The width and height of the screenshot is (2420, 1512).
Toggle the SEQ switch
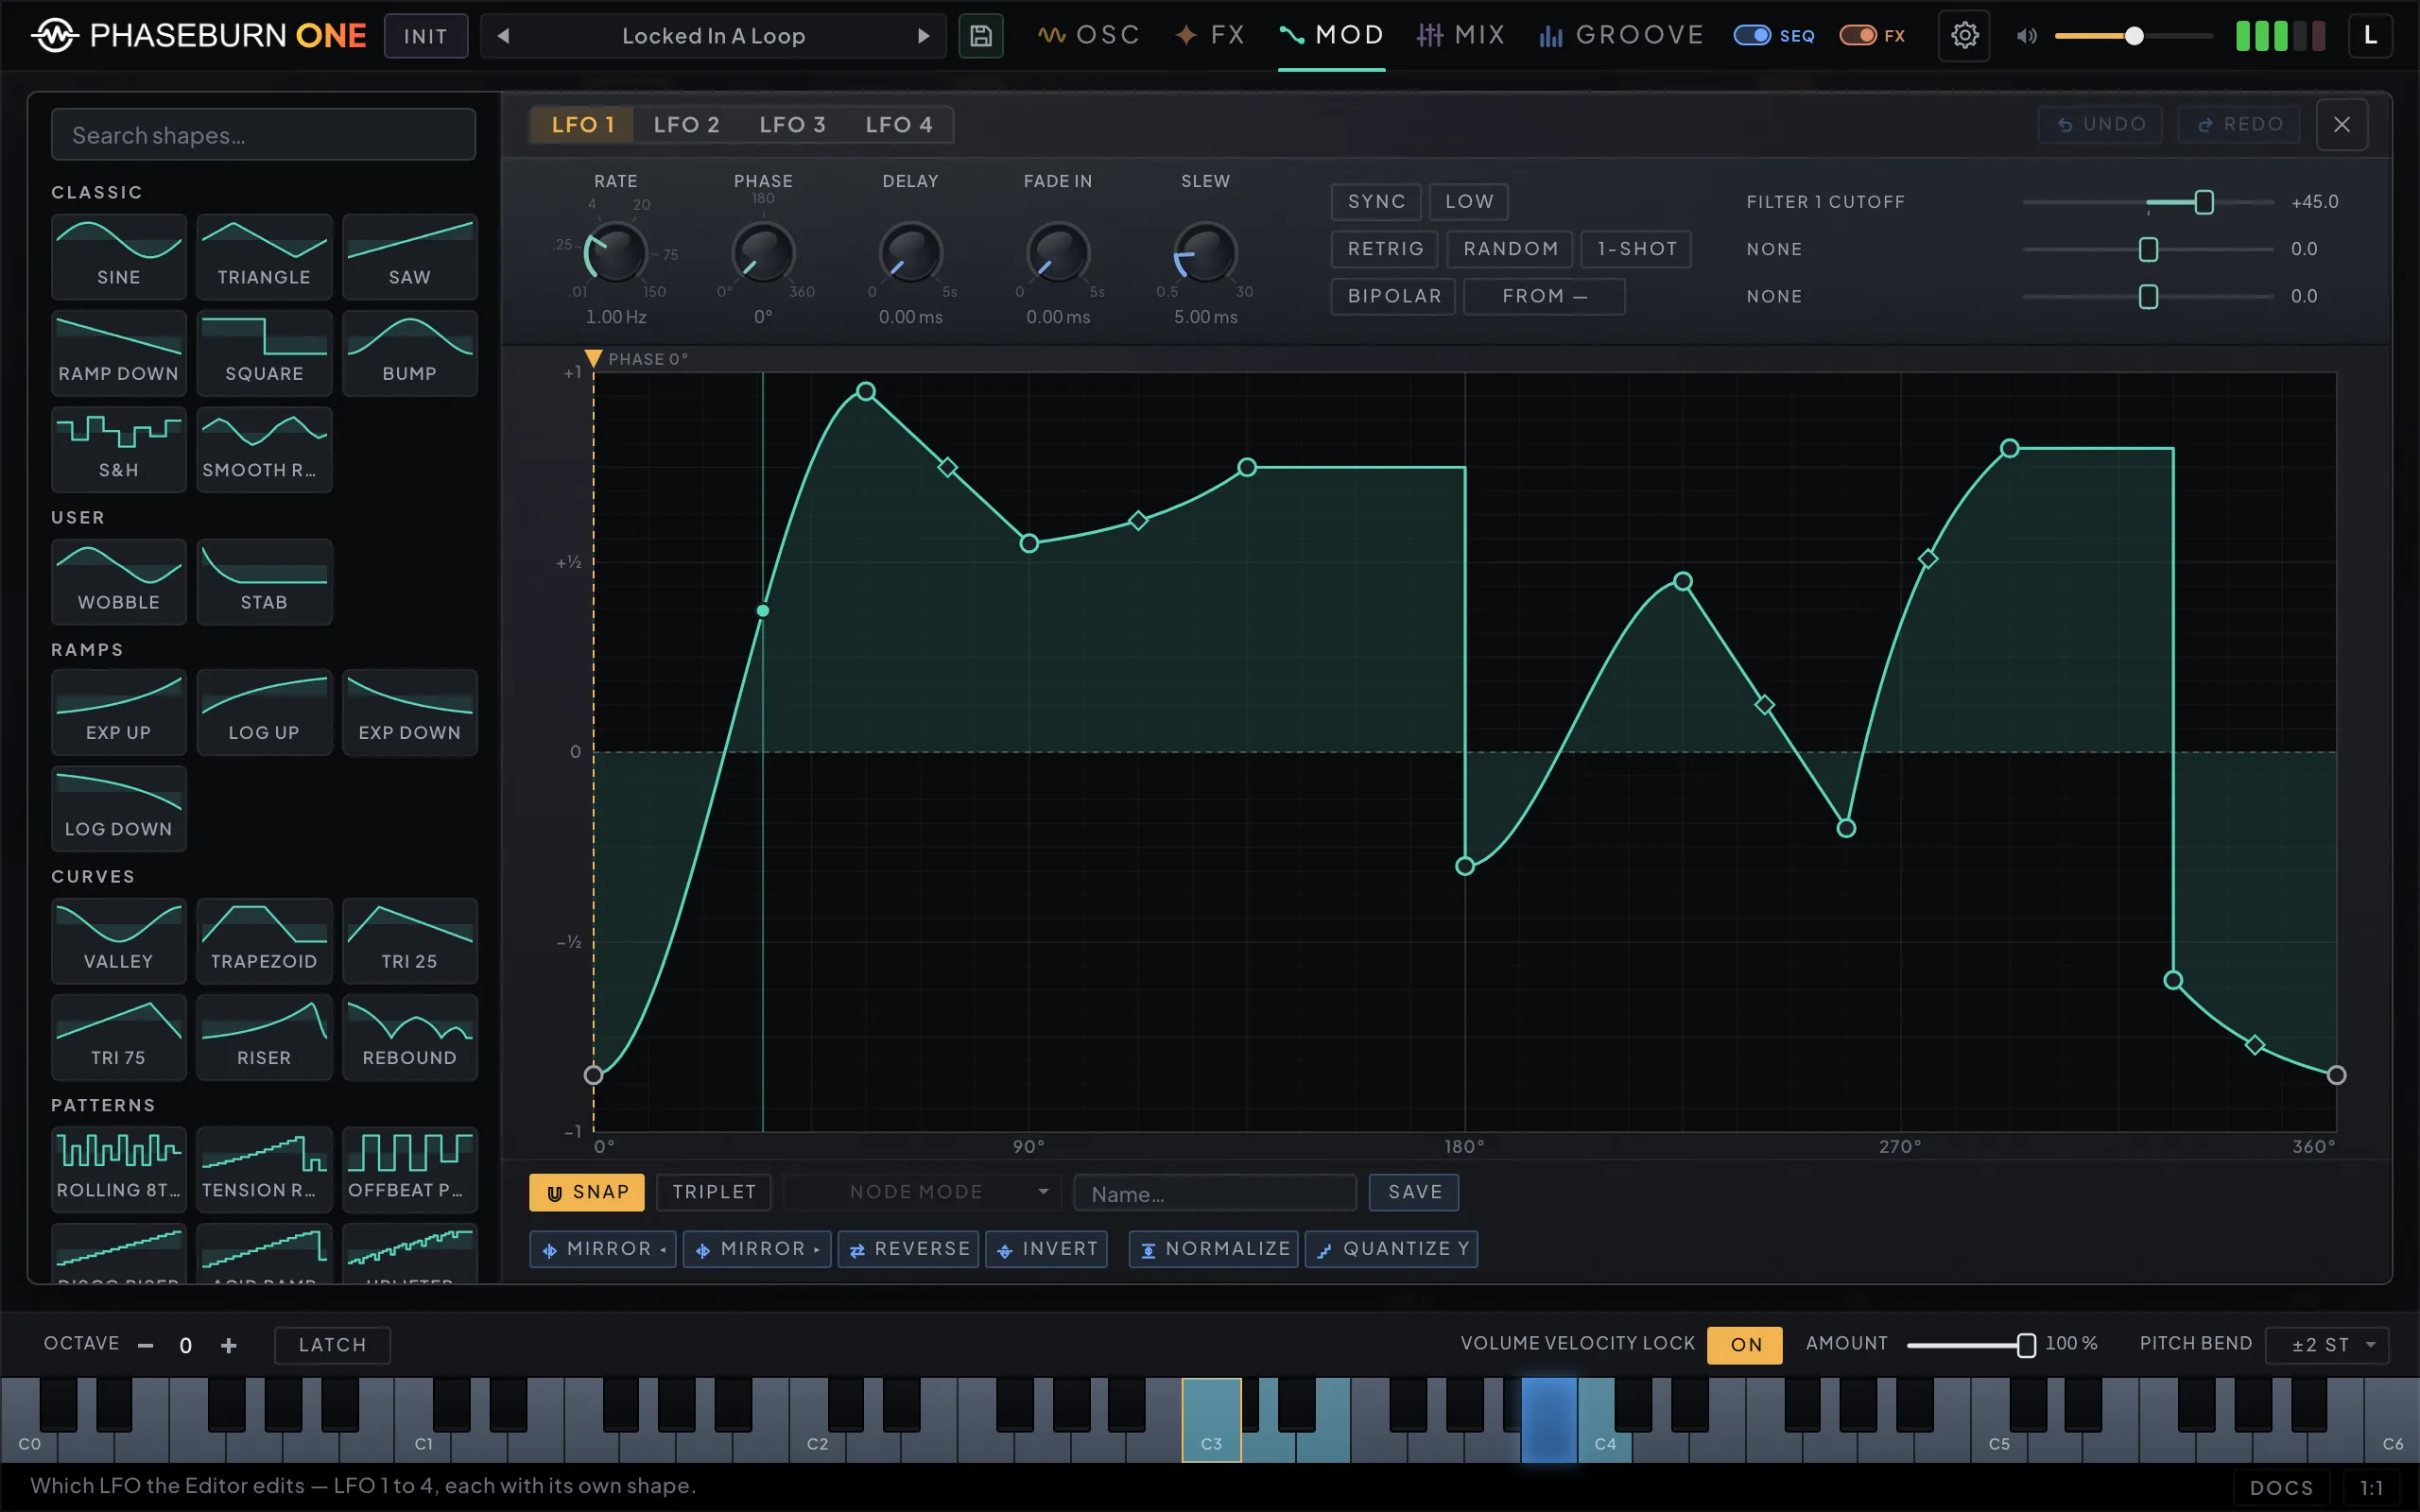click(1752, 36)
